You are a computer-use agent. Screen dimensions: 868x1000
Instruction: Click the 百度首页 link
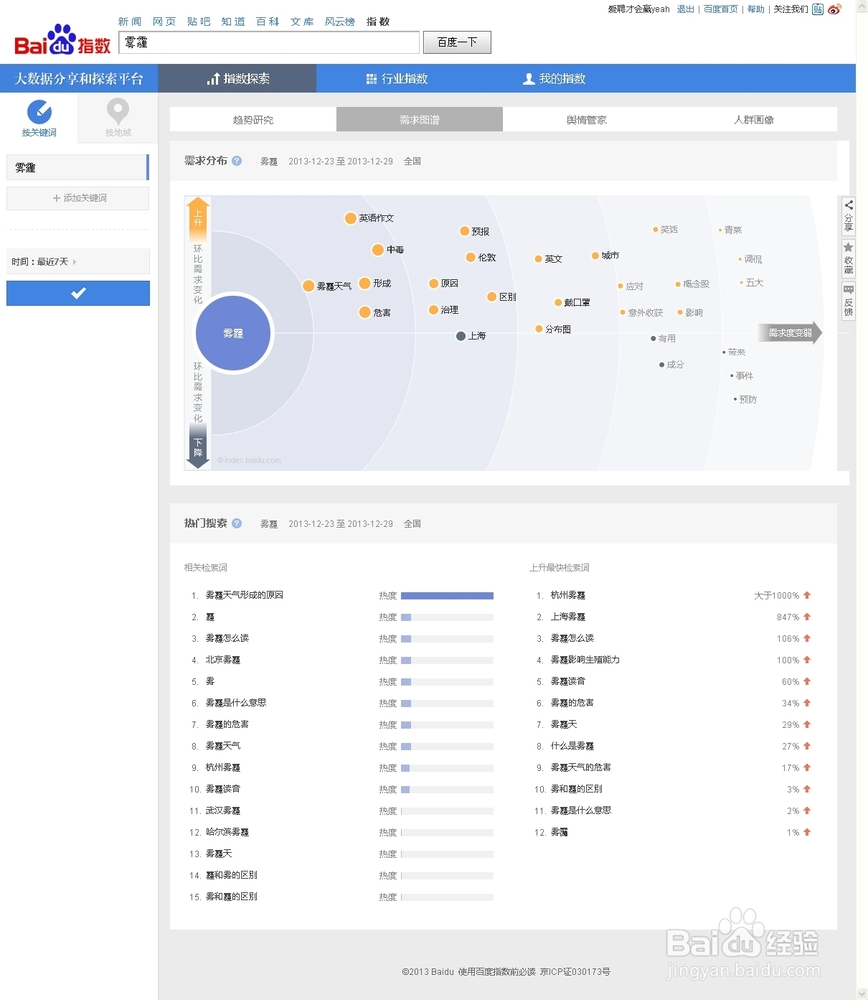721,9
